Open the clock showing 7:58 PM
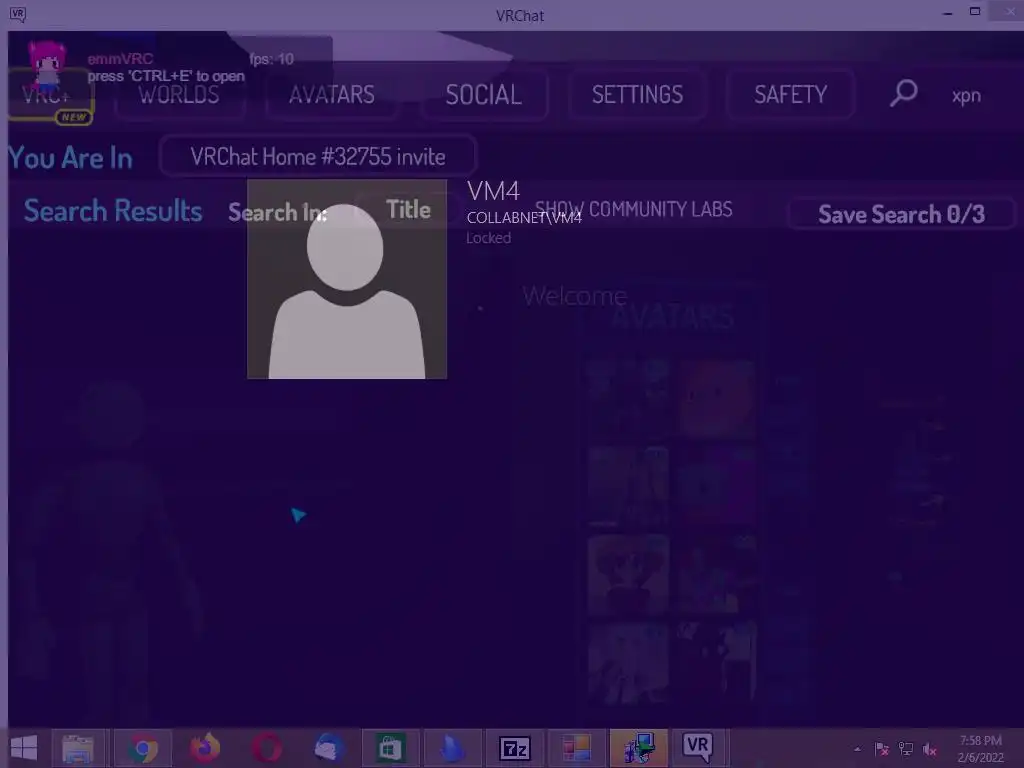This screenshot has width=1024, height=768. [980, 749]
